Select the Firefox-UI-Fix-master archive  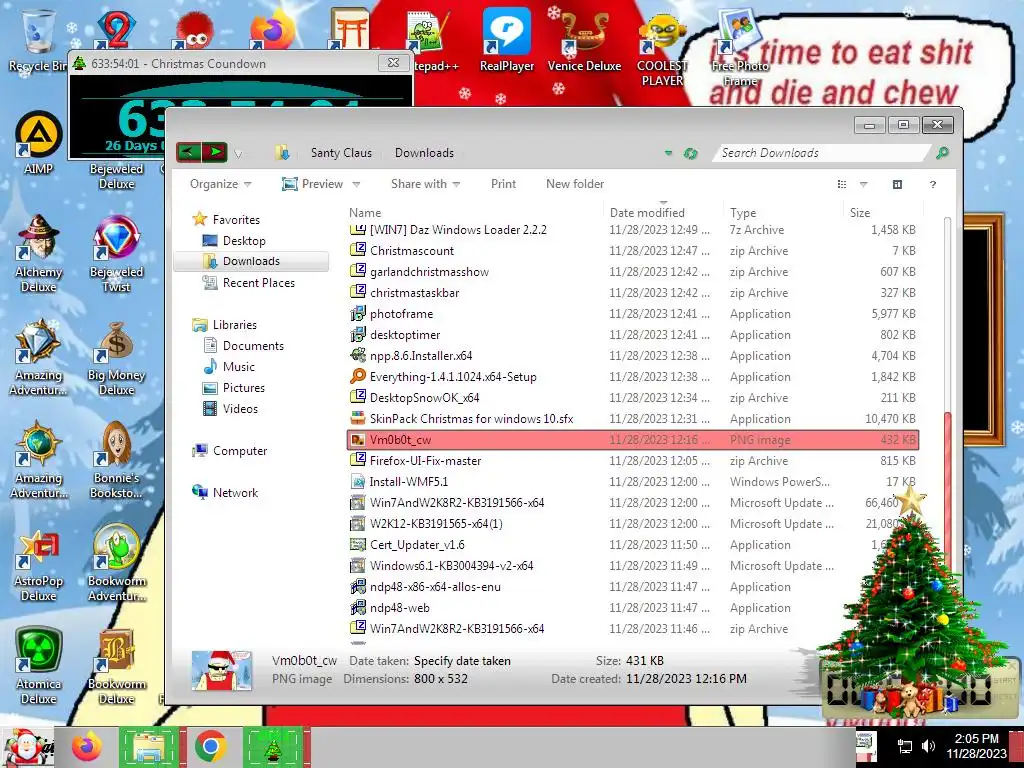(x=632, y=460)
